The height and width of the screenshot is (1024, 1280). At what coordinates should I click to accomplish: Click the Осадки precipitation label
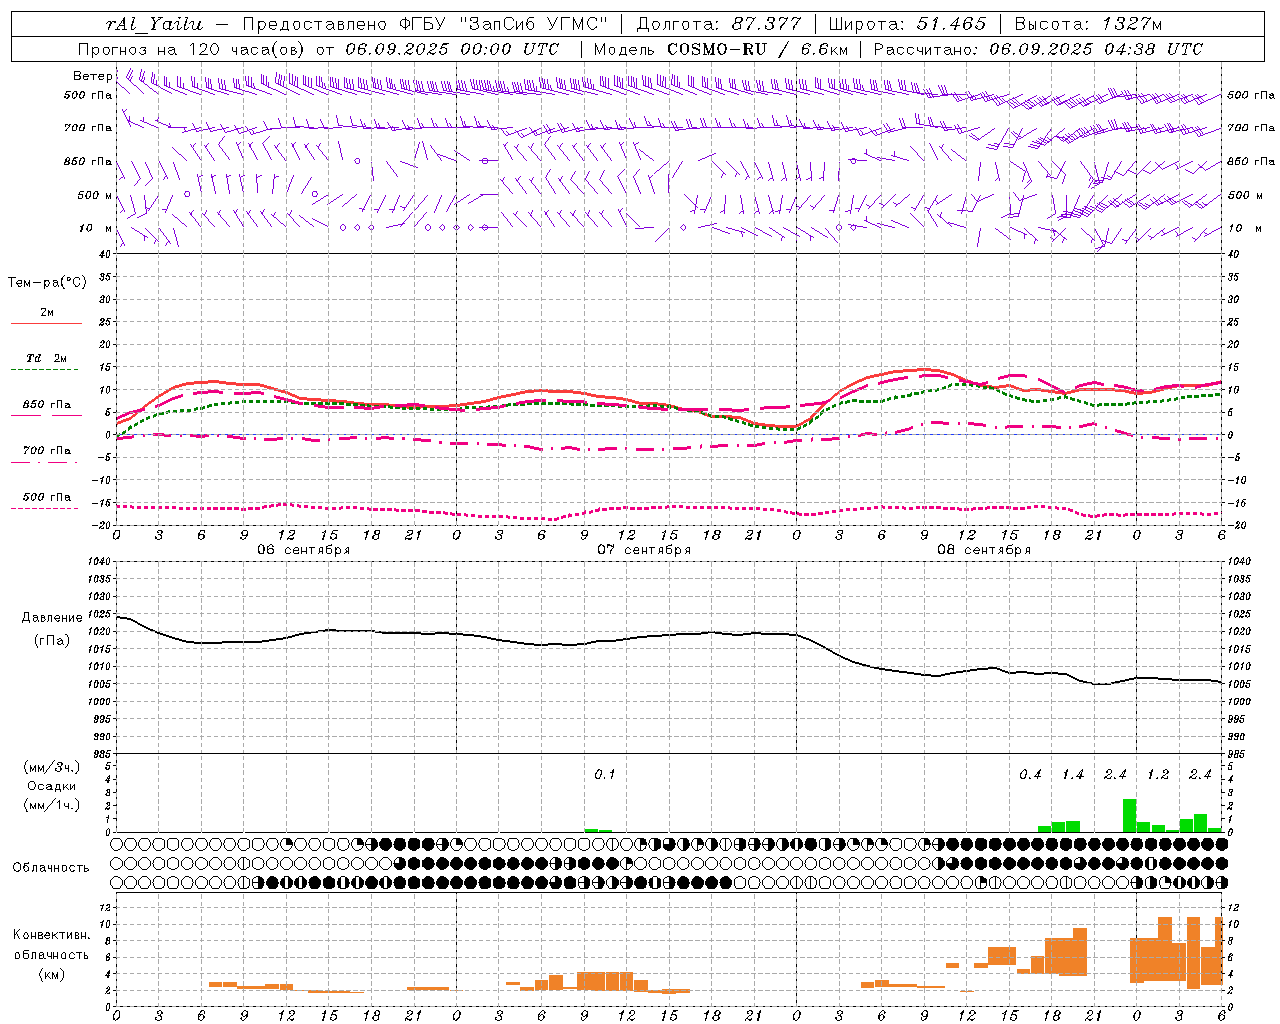pyautogui.click(x=51, y=786)
